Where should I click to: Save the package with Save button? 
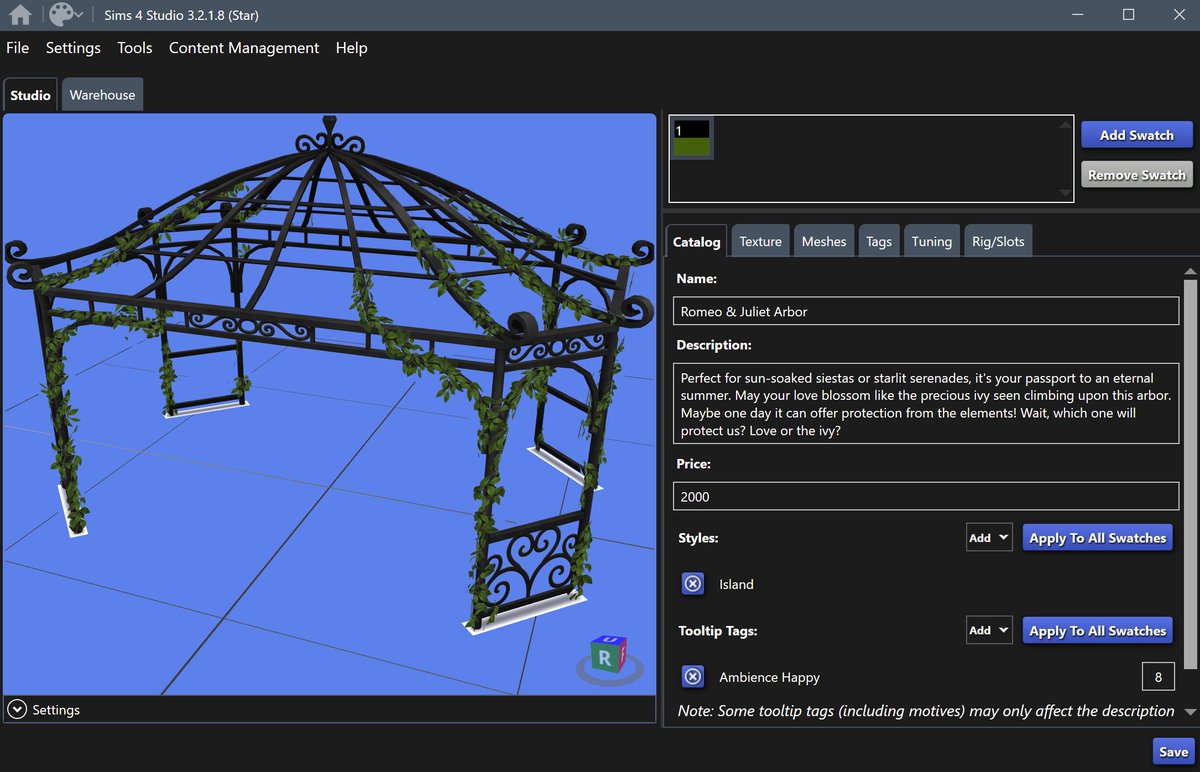click(1173, 752)
